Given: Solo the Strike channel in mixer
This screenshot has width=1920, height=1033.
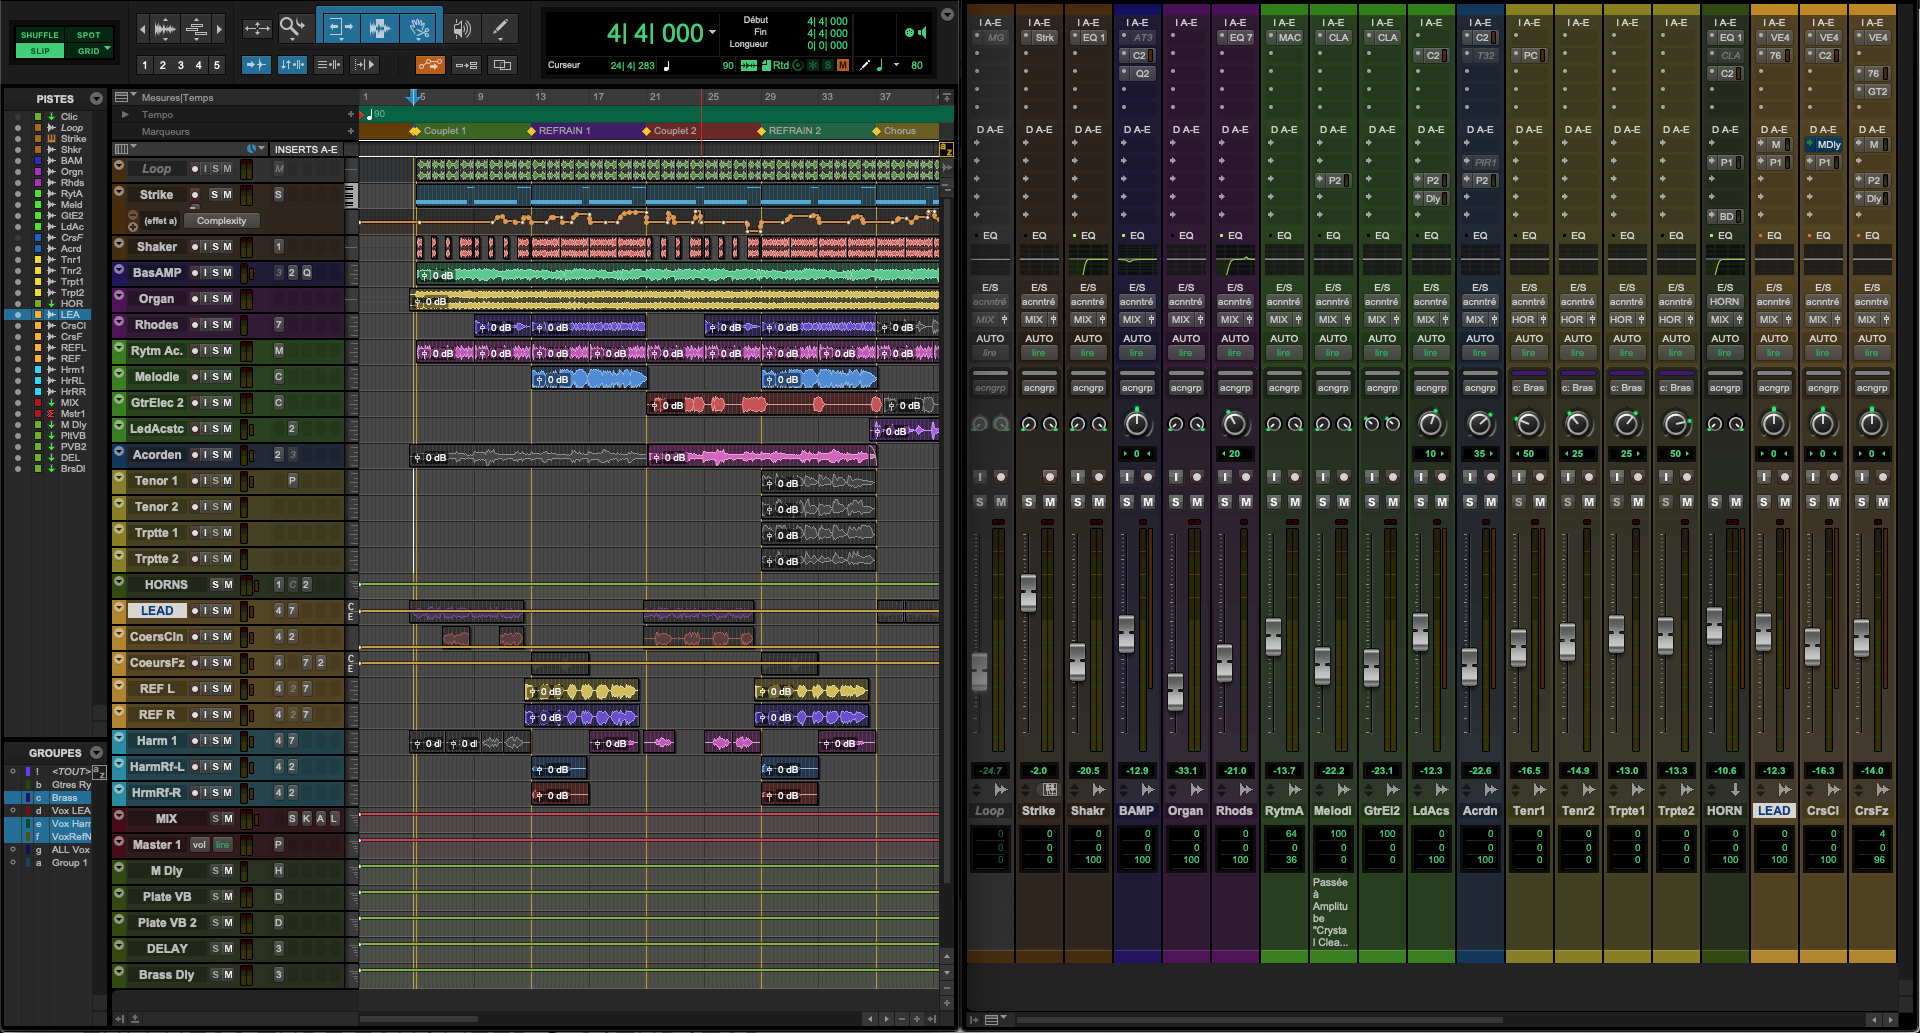Looking at the screenshot, I should point(1029,502).
